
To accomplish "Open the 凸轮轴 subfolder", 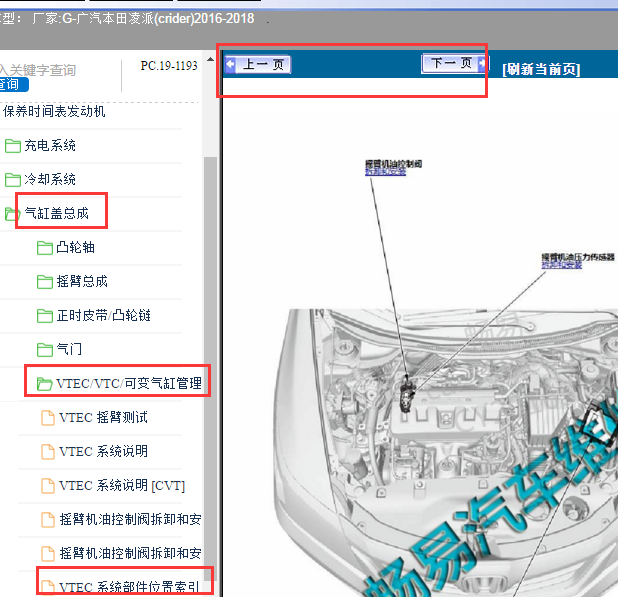I will tap(75, 247).
